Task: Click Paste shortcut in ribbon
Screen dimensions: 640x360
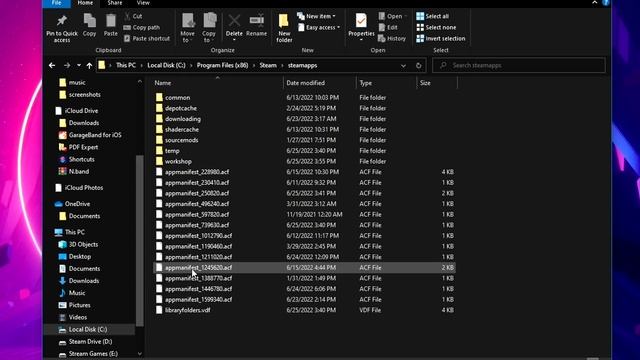Action: (x=147, y=38)
